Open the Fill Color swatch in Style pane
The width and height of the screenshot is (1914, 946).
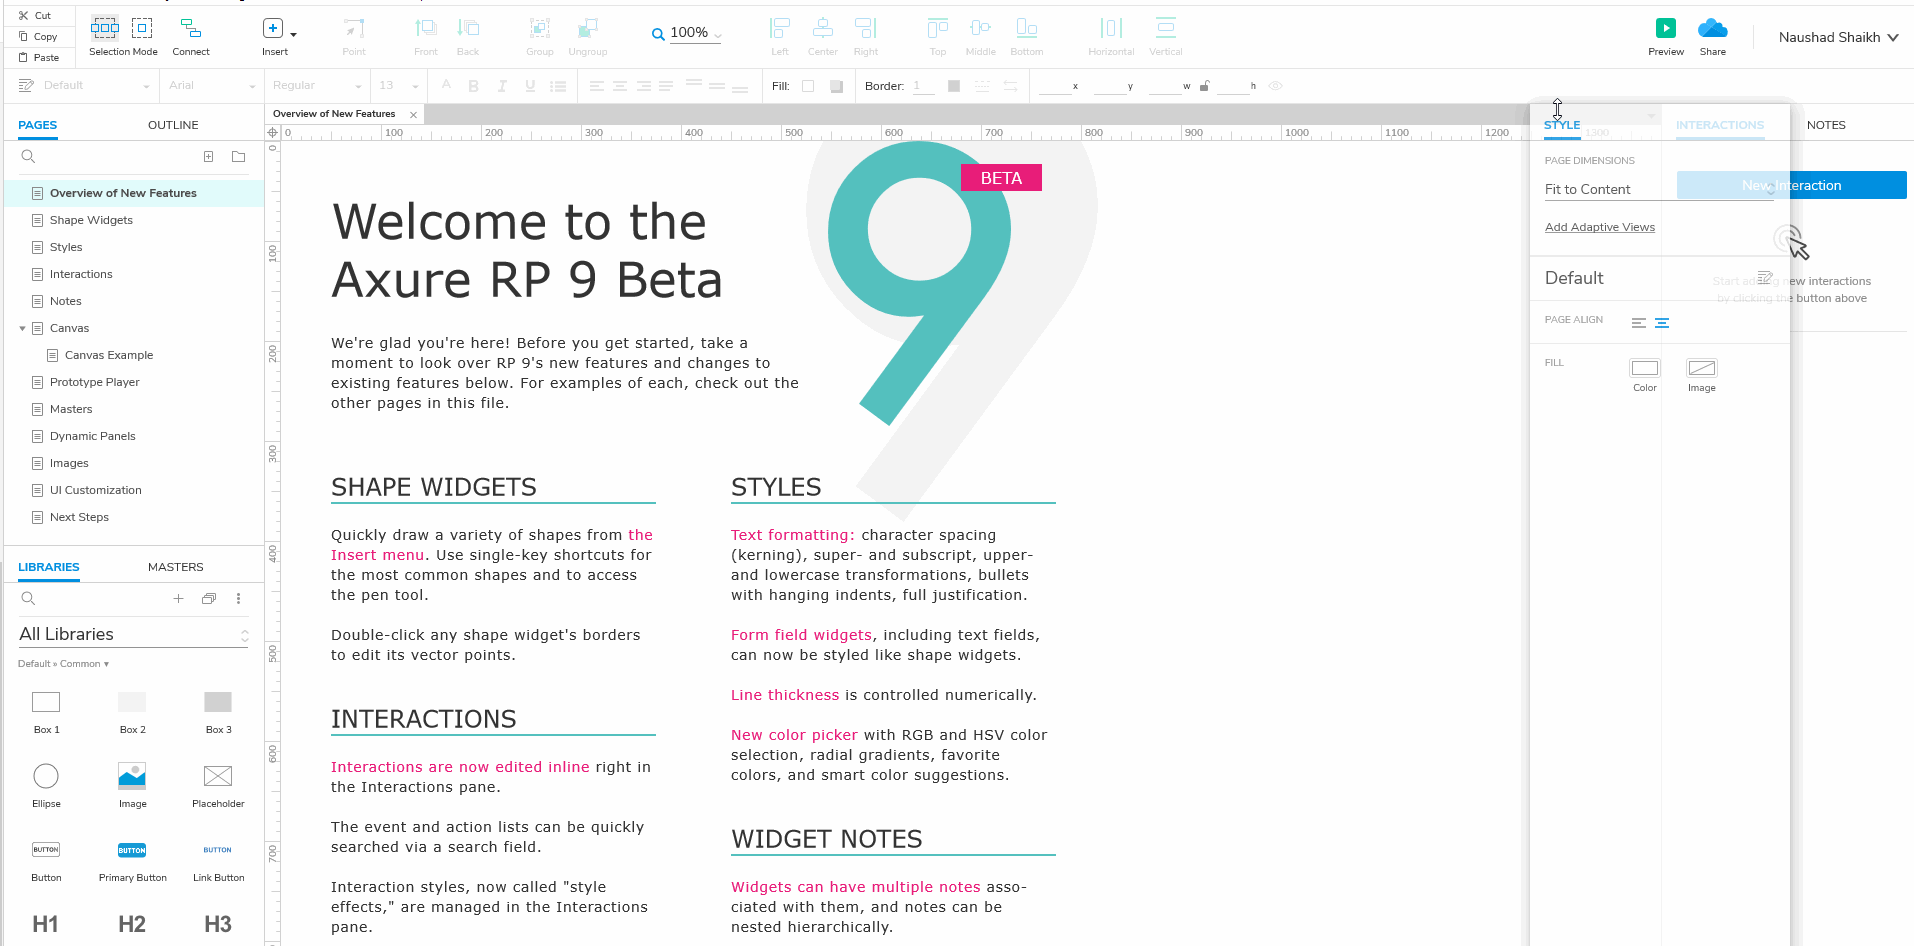coord(1644,368)
